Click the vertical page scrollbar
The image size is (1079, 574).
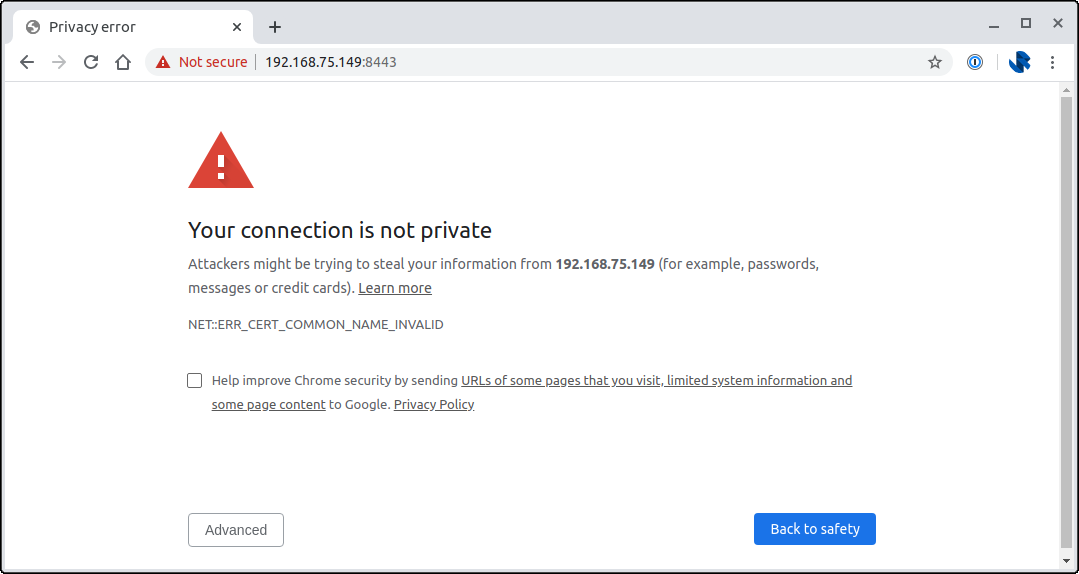[x=1067, y=320]
